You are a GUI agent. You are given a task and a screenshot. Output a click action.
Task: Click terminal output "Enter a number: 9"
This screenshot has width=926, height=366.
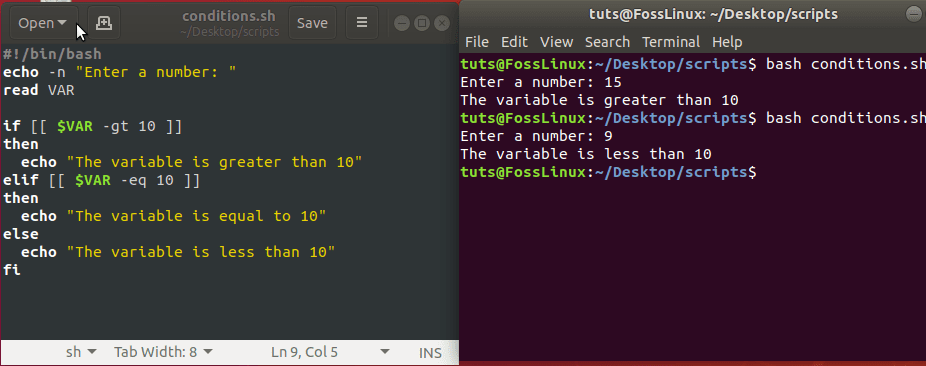[x=536, y=136]
